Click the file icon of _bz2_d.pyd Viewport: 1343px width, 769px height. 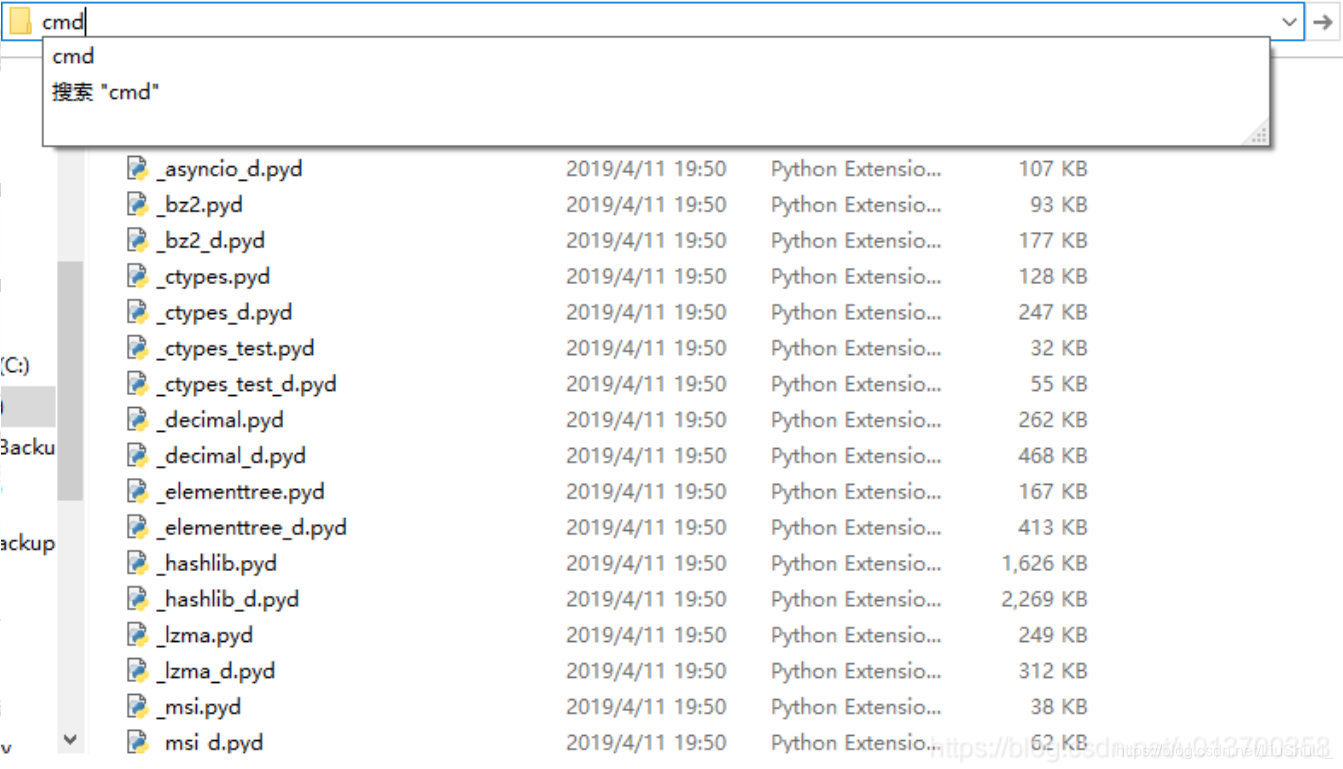[x=138, y=240]
